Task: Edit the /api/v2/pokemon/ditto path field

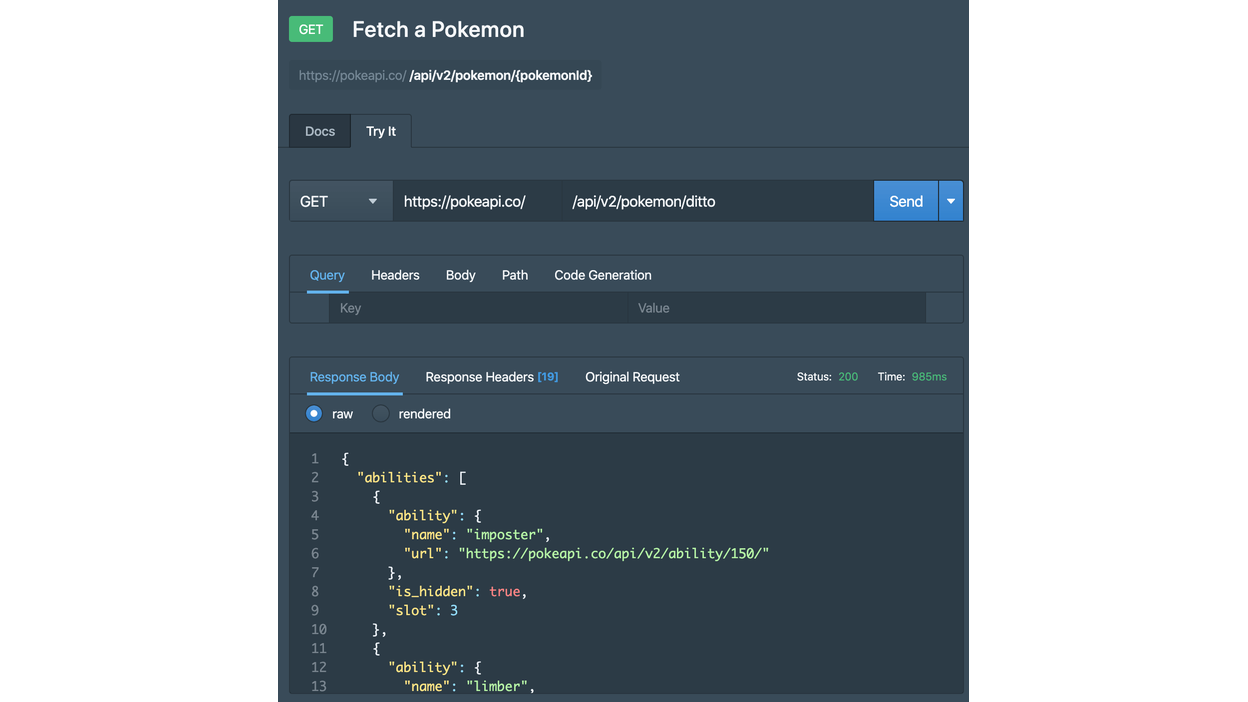Action: [x=716, y=201]
